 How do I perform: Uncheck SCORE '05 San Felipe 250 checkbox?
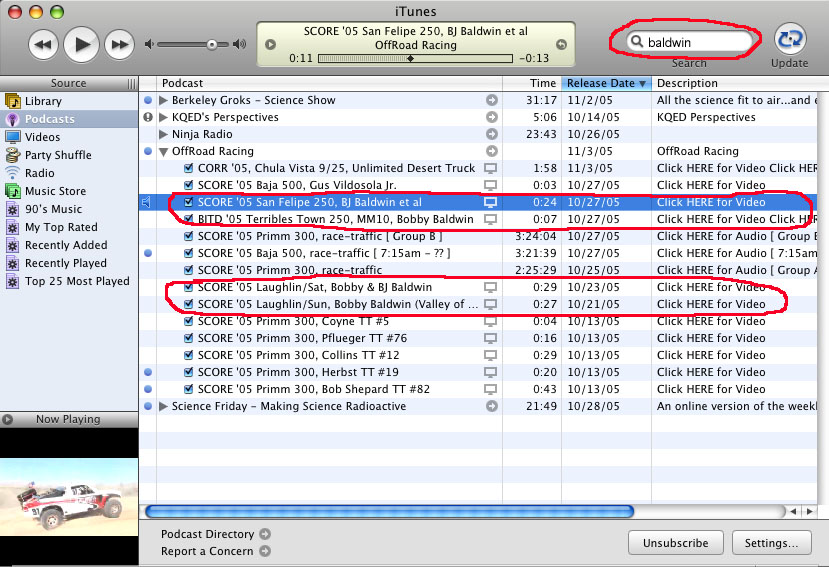188,202
